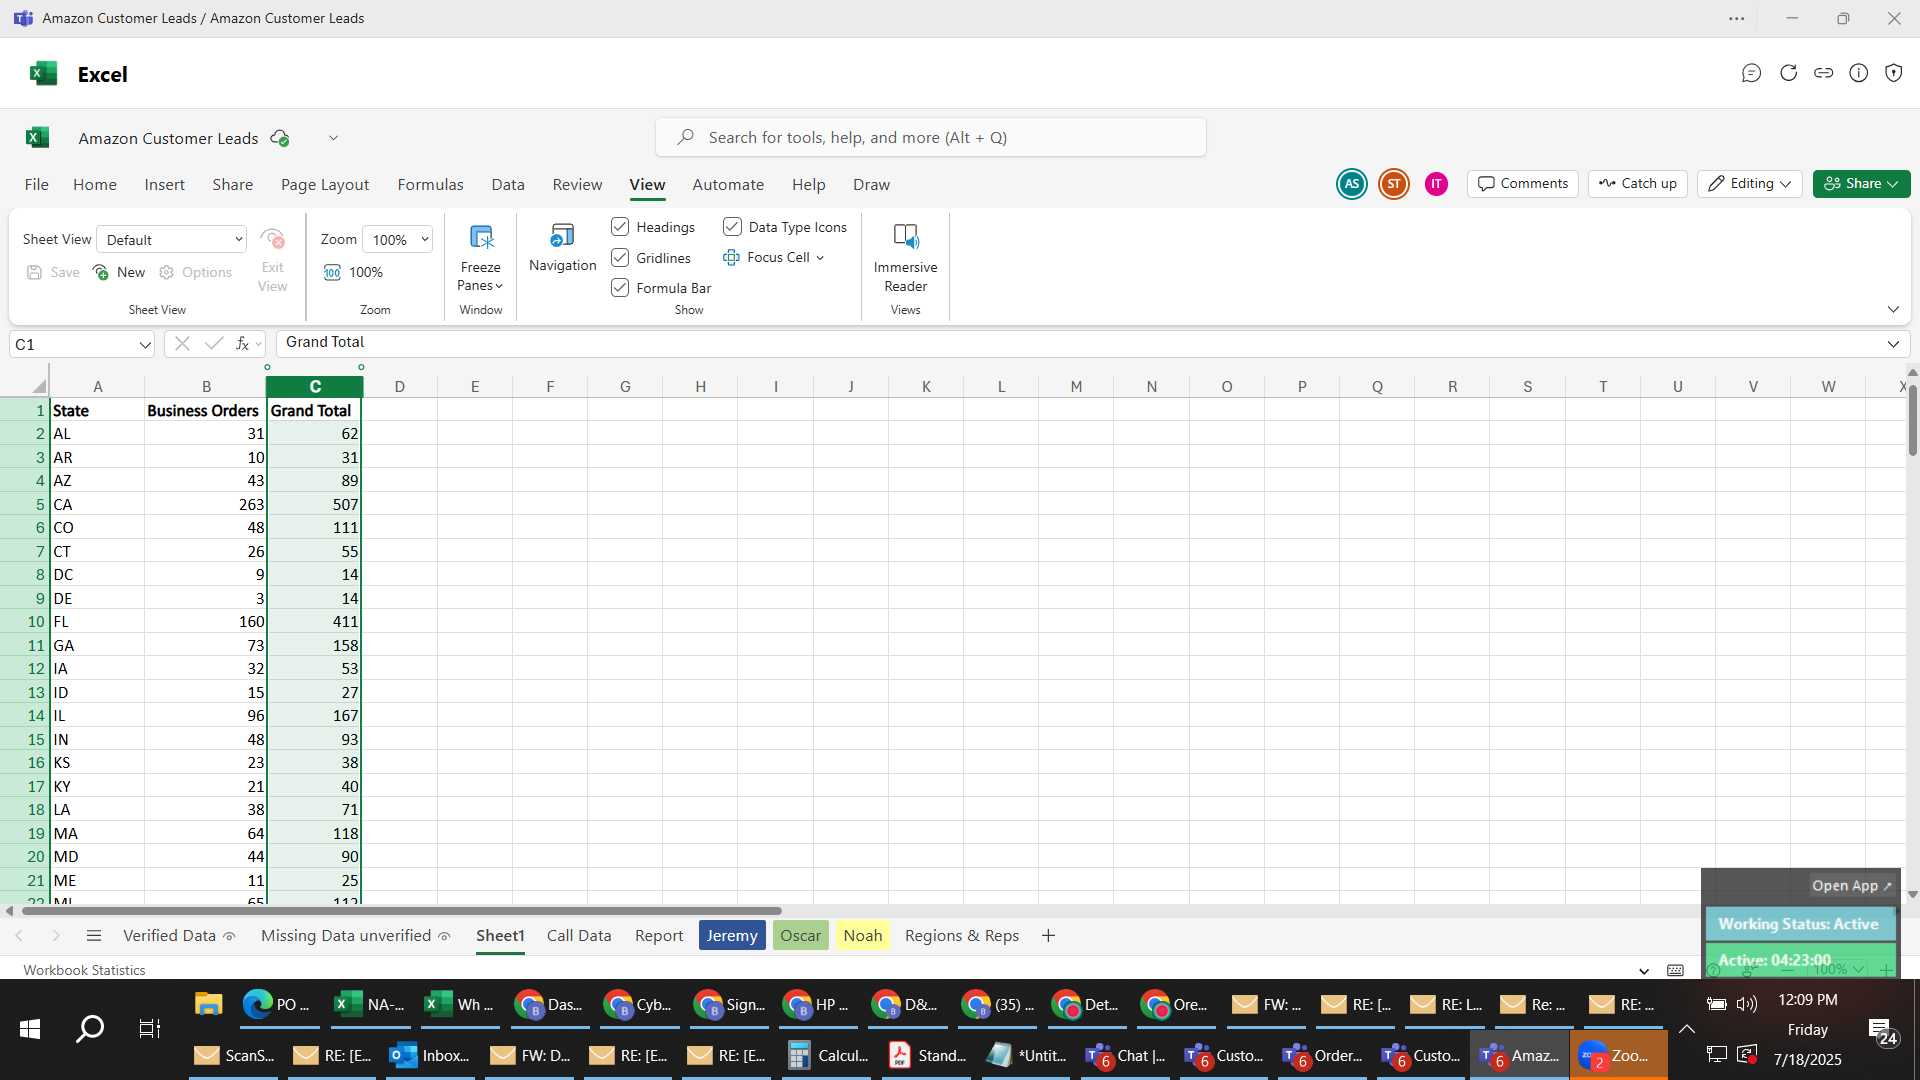Click the cloud saved status icon
The height and width of the screenshot is (1080, 1920).
point(280,138)
